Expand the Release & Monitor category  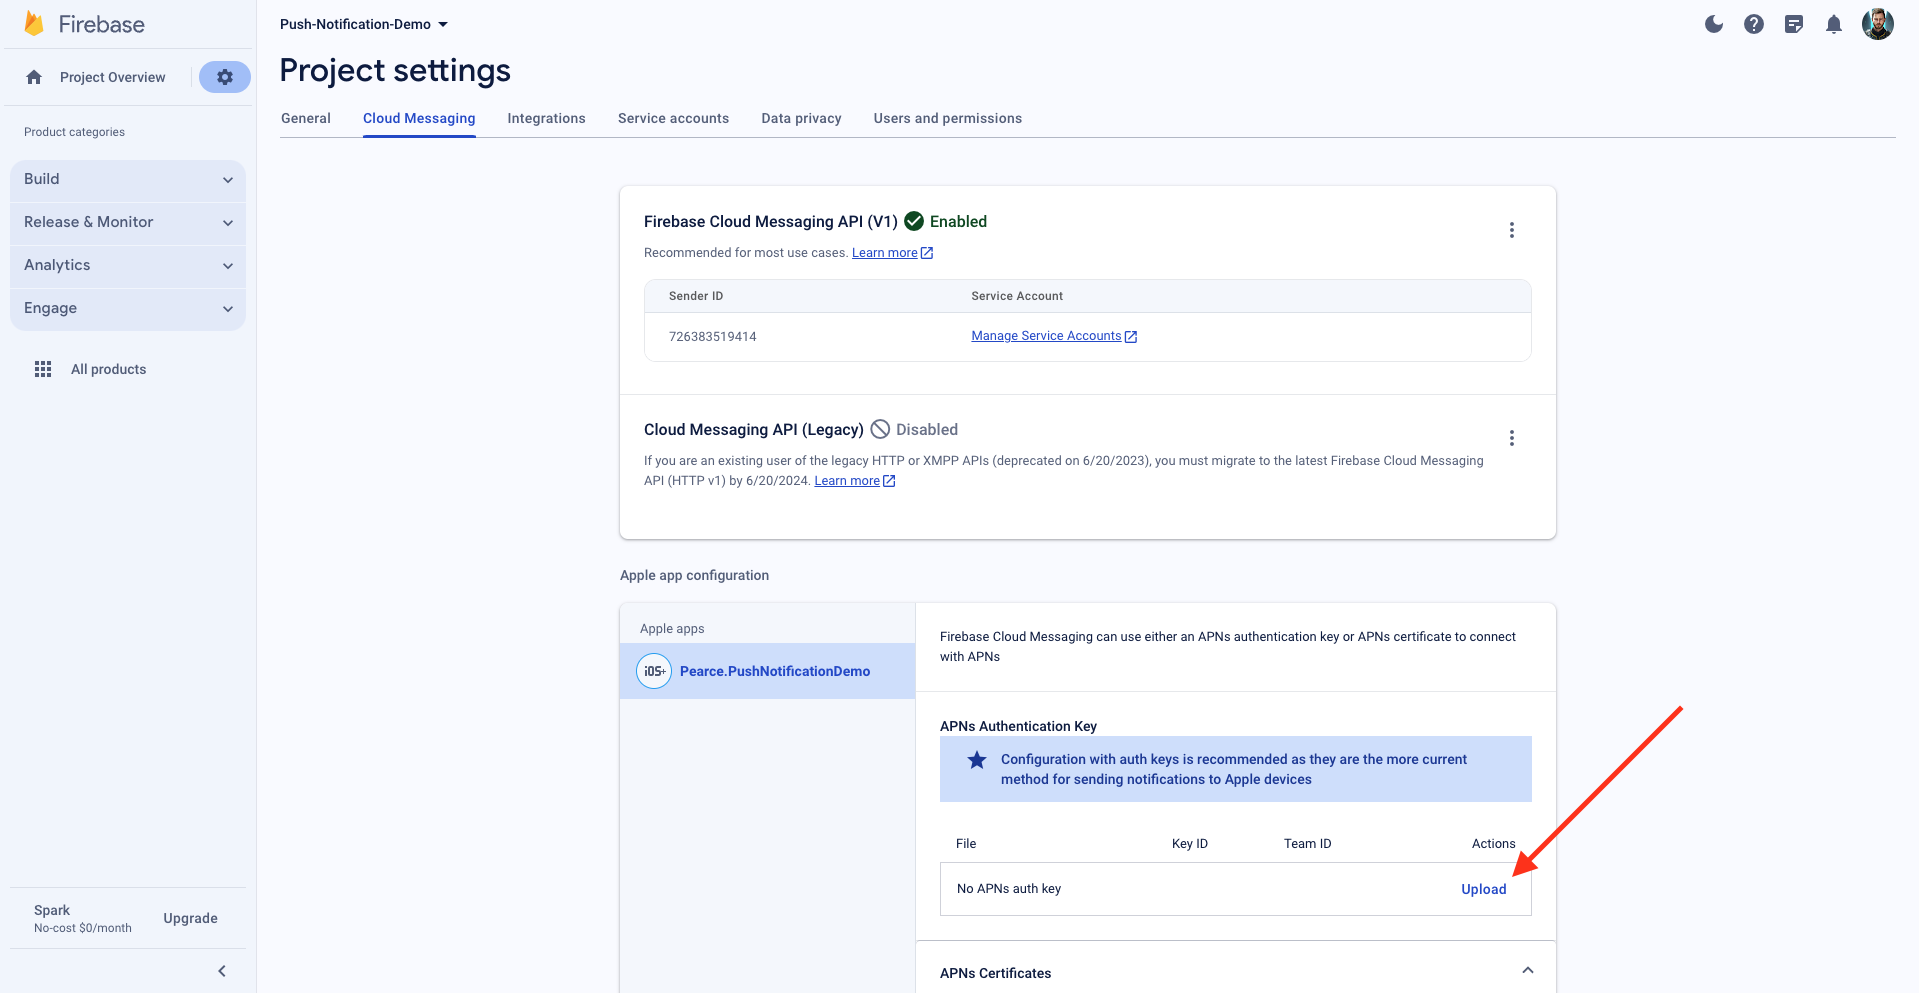[128, 222]
